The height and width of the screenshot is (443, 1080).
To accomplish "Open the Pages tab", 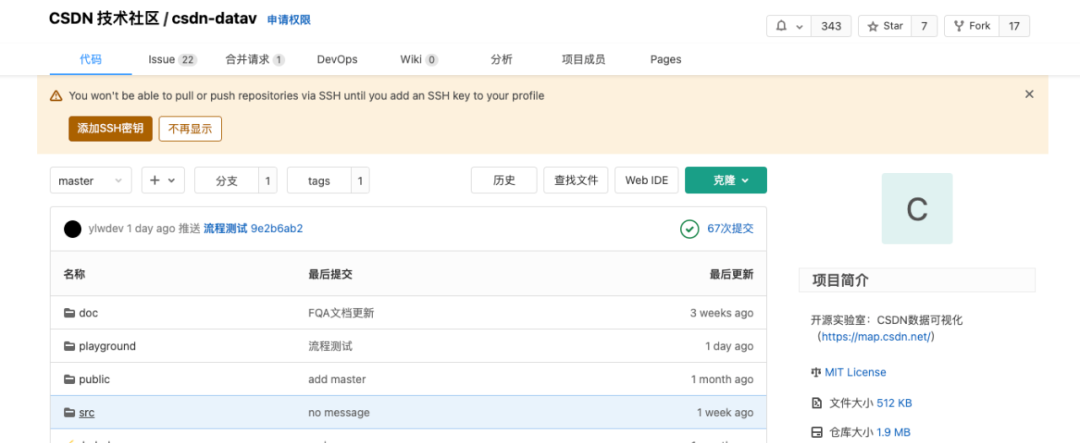I will [665, 59].
